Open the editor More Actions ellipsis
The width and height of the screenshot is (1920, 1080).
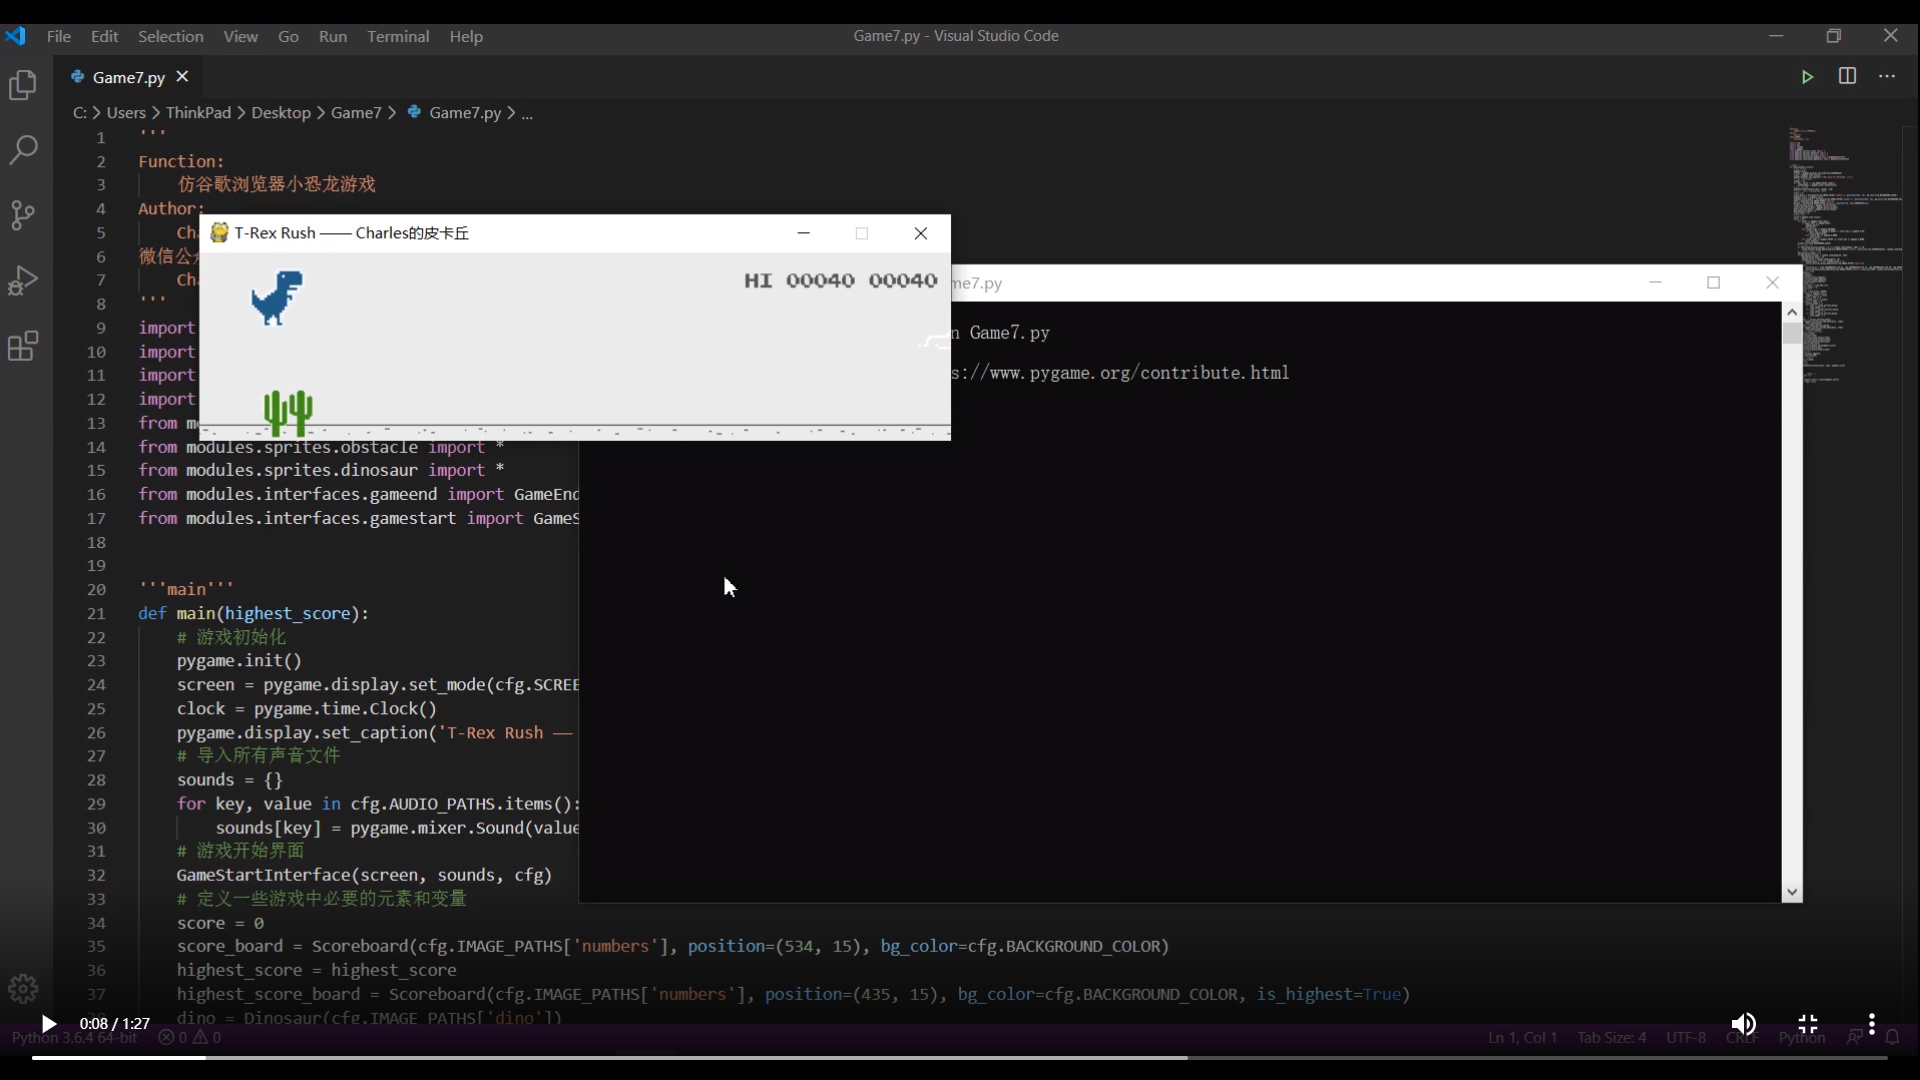coord(1887,77)
